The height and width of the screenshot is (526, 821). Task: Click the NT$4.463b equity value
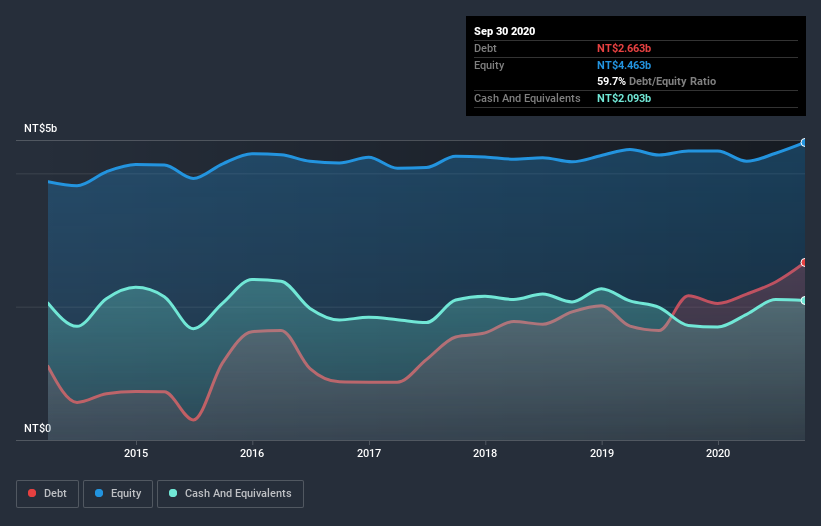pos(624,65)
